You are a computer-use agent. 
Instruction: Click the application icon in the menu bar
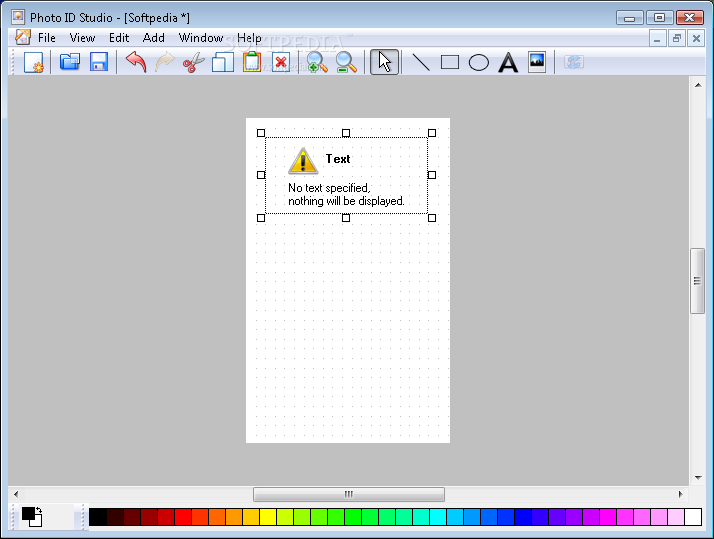[x=22, y=37]
